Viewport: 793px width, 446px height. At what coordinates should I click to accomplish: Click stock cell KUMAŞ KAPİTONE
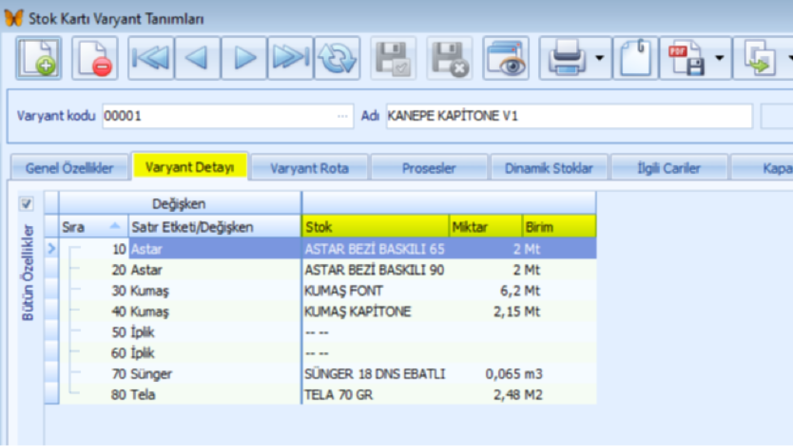click(375, 311)
